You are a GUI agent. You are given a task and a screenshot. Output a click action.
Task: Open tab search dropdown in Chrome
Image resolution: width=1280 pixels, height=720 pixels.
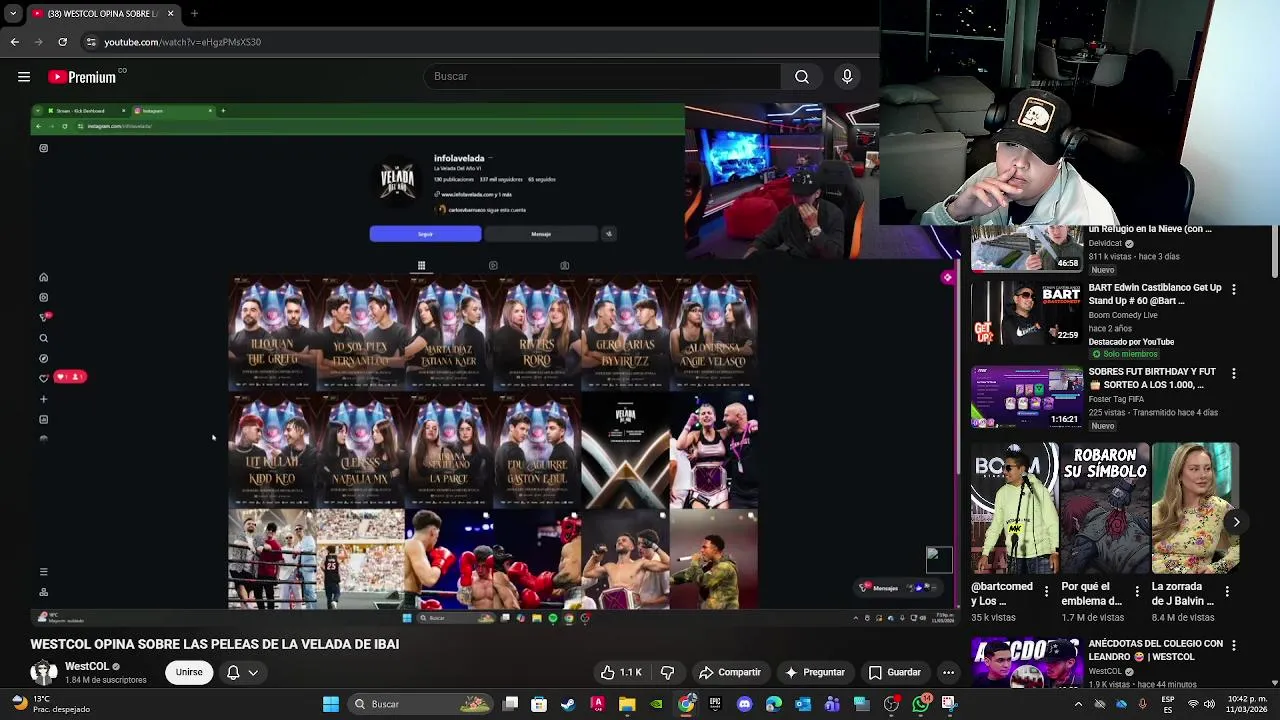click(x=12, y=14)
